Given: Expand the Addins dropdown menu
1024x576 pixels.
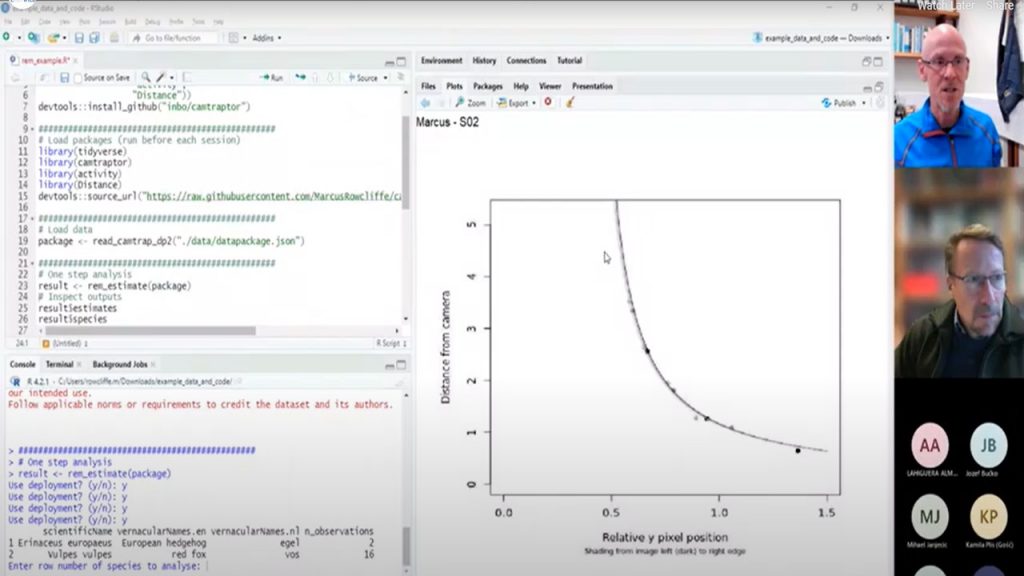Looking at the screenshot, I should (x=266, y=38).
